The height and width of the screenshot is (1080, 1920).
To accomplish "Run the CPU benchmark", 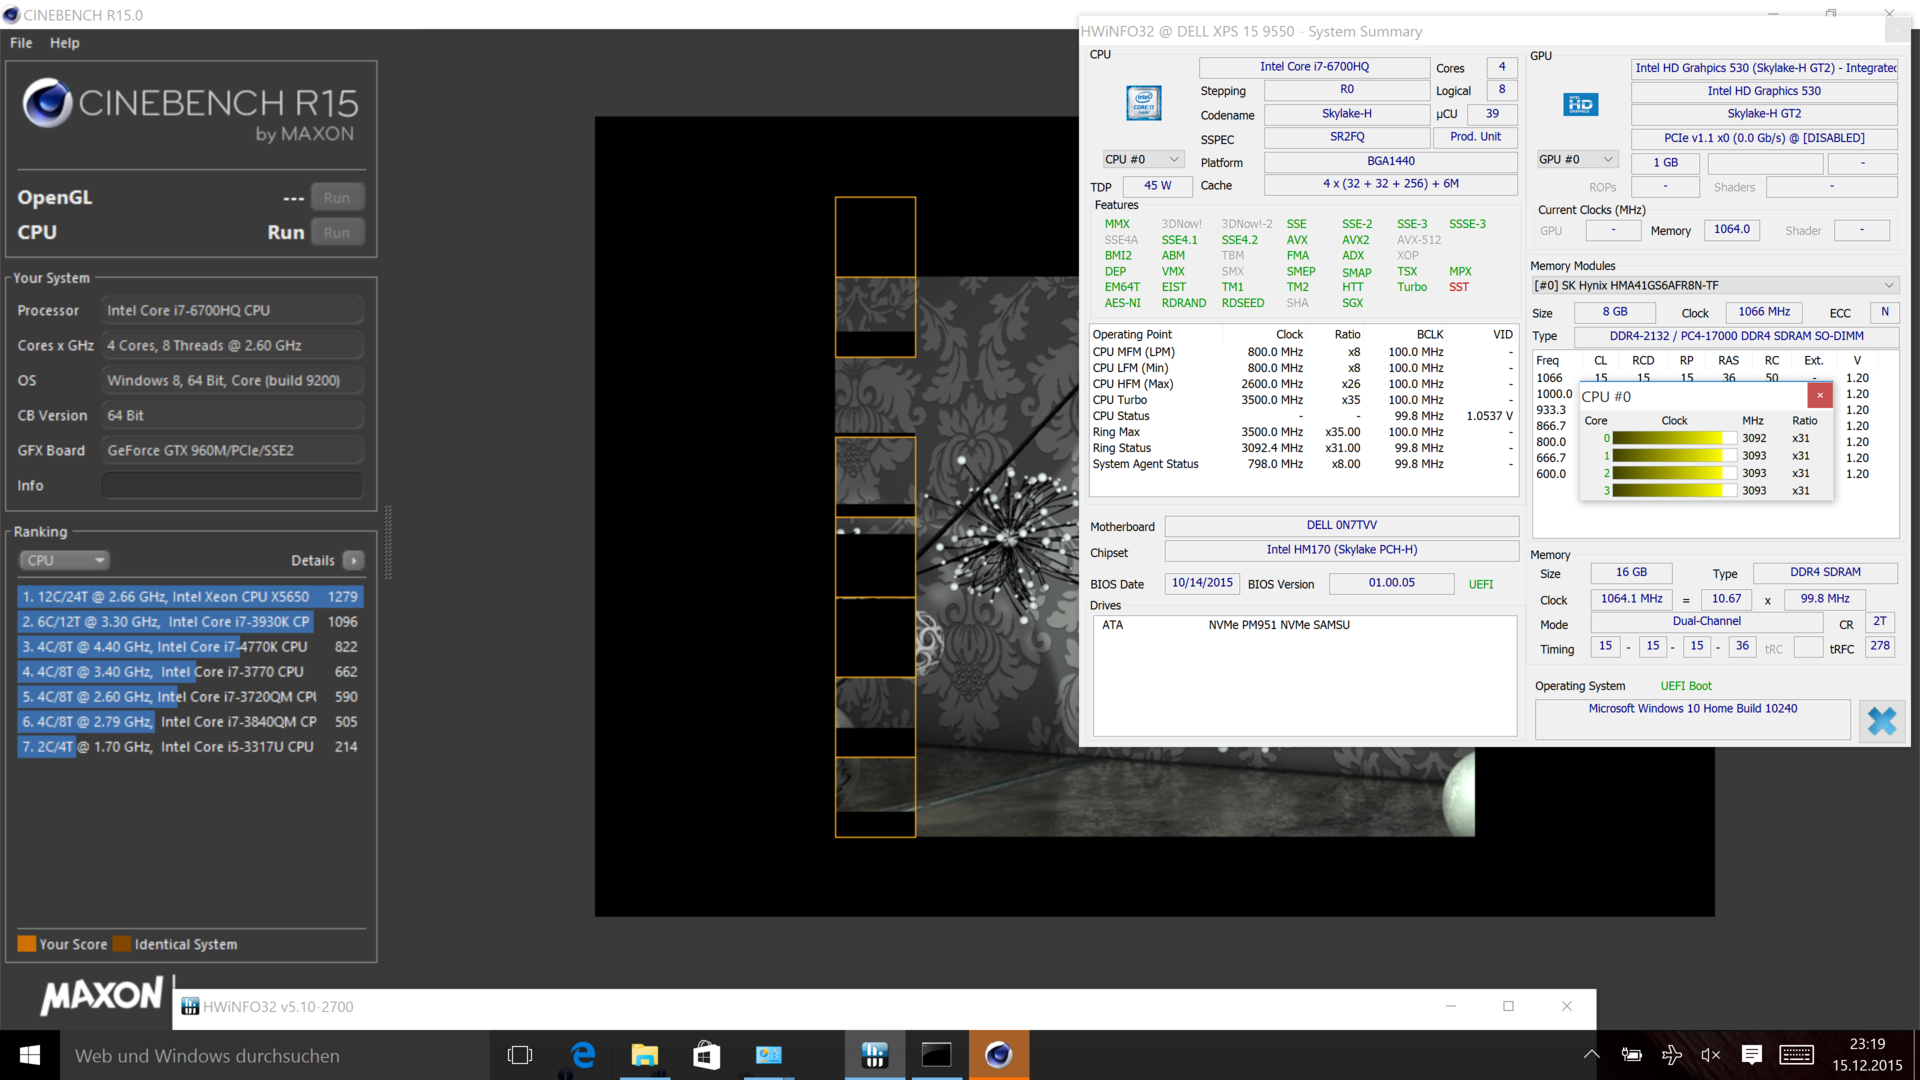I will (337, 233).
